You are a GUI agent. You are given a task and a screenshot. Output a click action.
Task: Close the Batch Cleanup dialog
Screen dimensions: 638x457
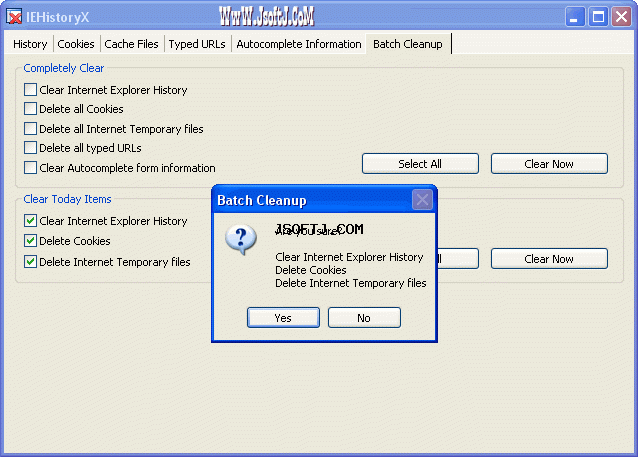coord(422,200)
